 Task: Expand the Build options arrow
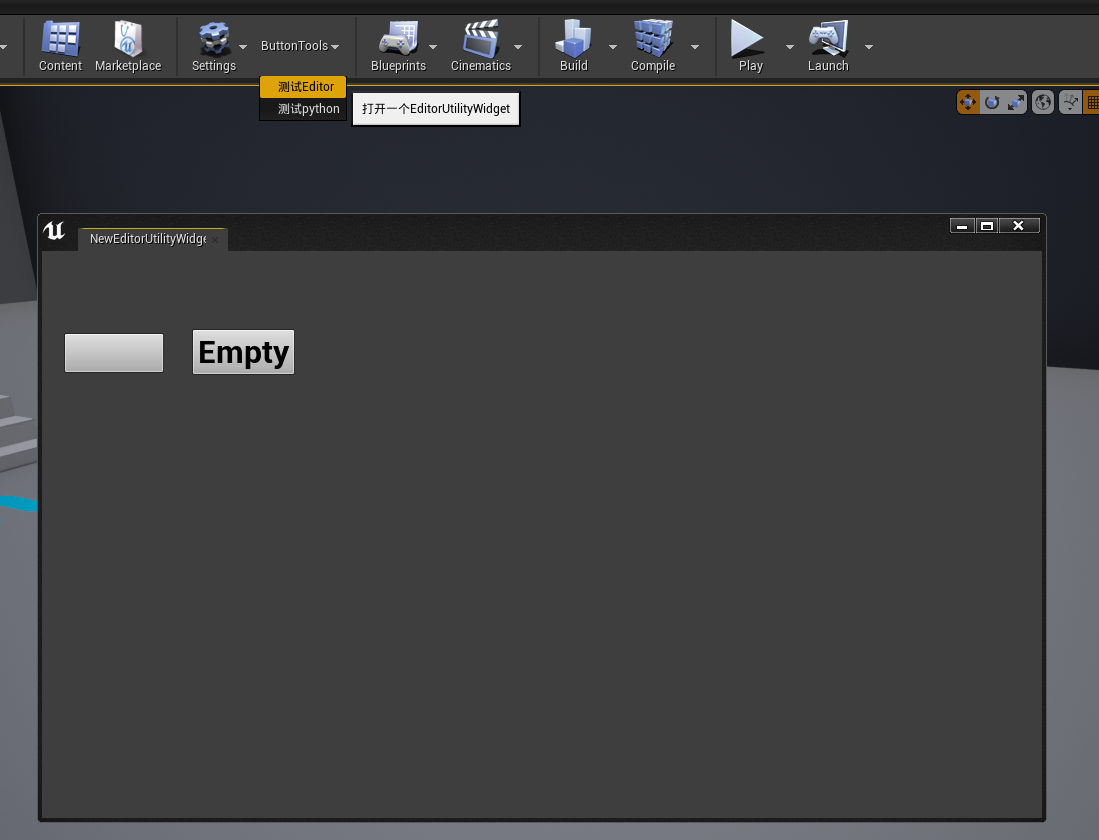613,47
